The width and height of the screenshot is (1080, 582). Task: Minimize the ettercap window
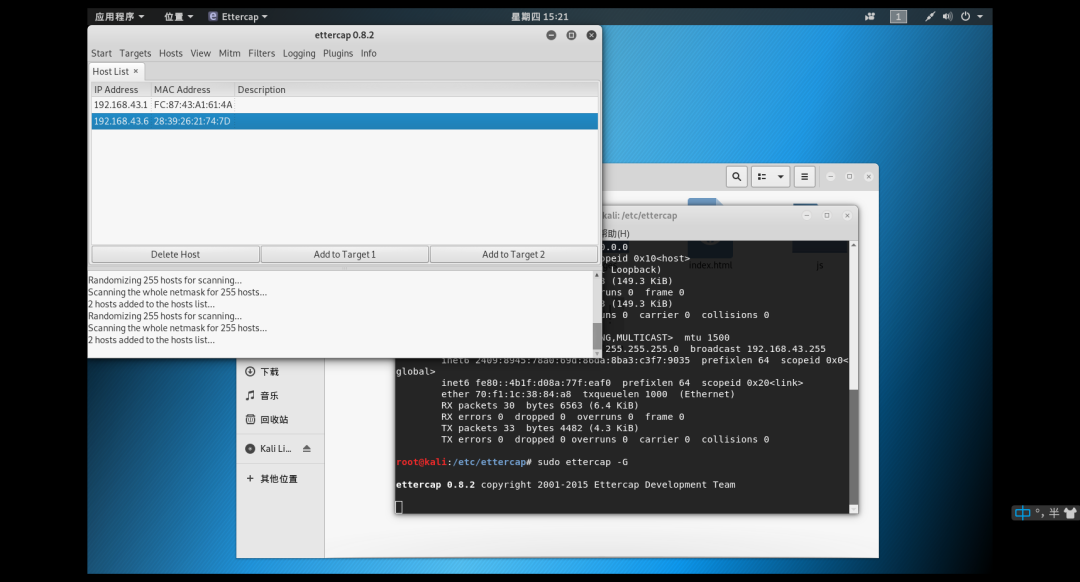[x=551, y=35]
